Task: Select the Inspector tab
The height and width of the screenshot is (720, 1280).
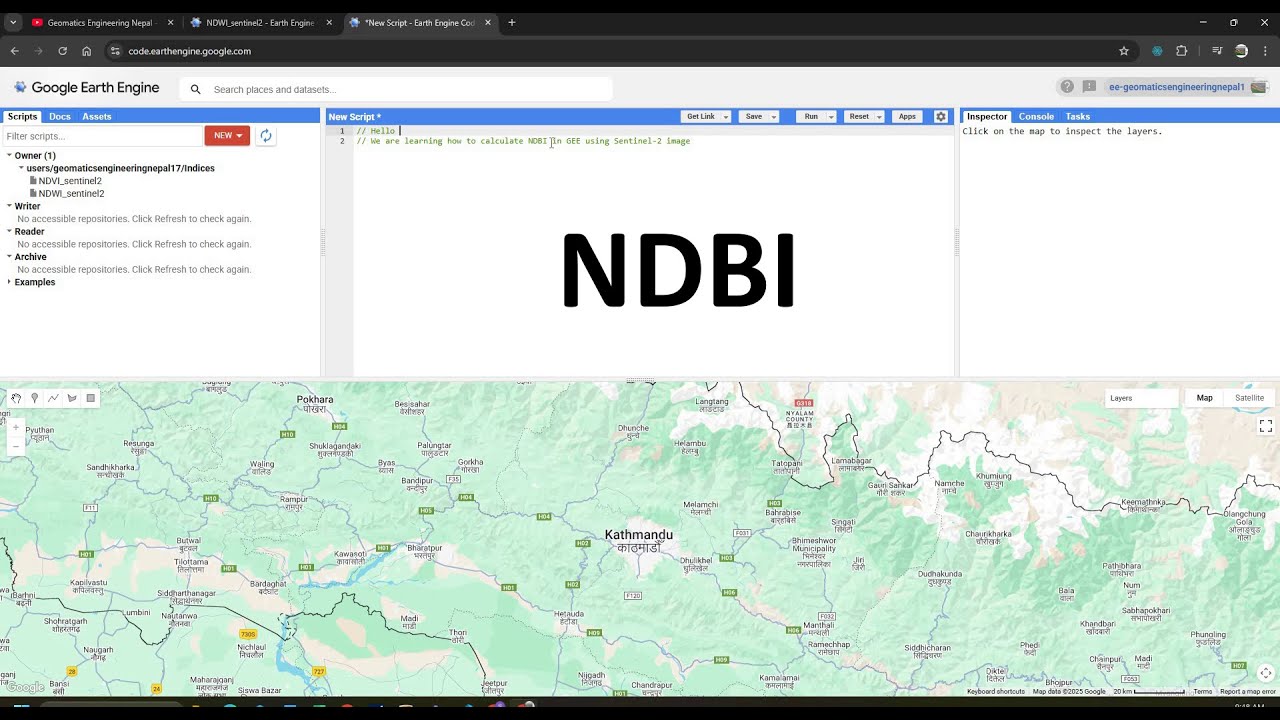Action: click(x=987, y=117)
